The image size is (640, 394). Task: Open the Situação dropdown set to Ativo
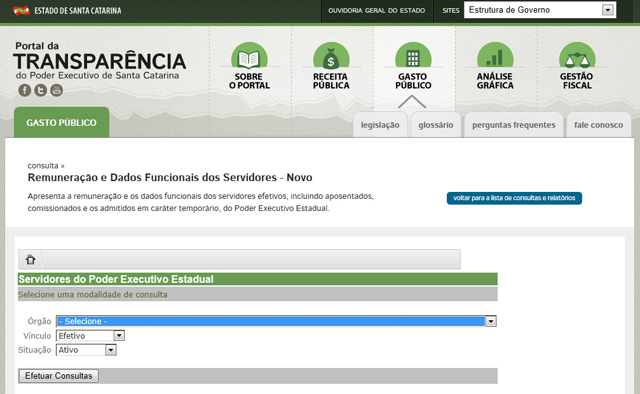click(x=86, y=350)
